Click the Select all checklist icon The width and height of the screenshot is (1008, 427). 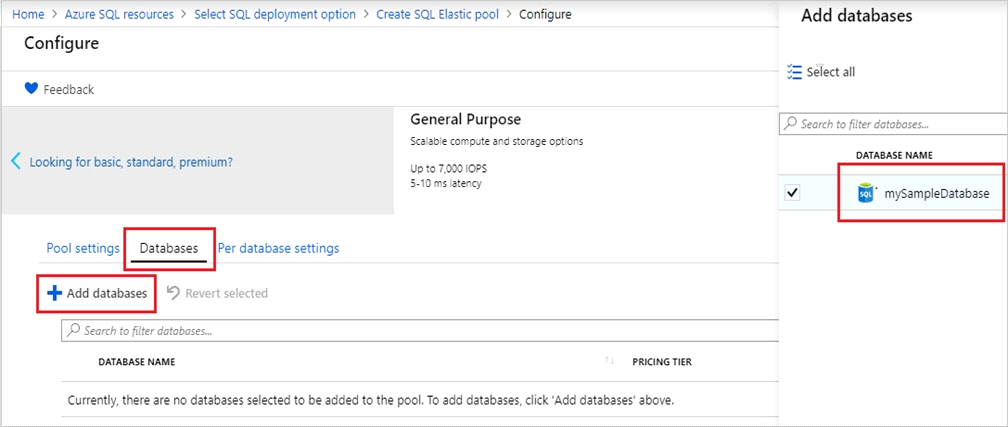[x=795, y=71]
